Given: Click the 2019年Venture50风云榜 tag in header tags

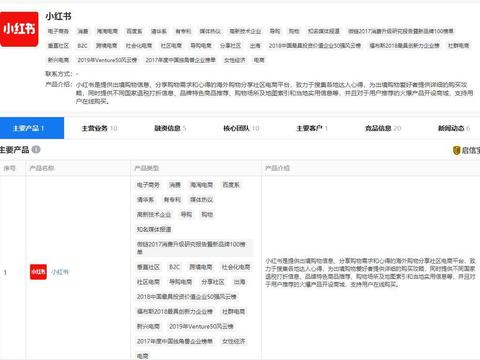Looking at the screenshot, I should [x=107, y=60].
